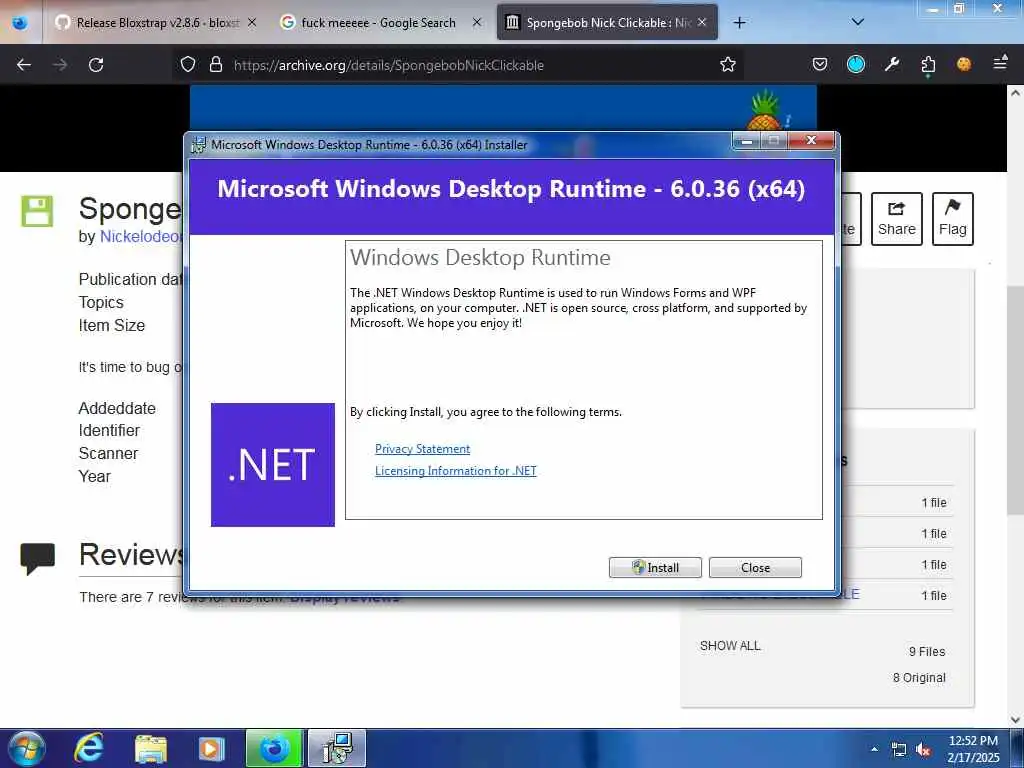Bookmark this page with the star

(728, 65)
